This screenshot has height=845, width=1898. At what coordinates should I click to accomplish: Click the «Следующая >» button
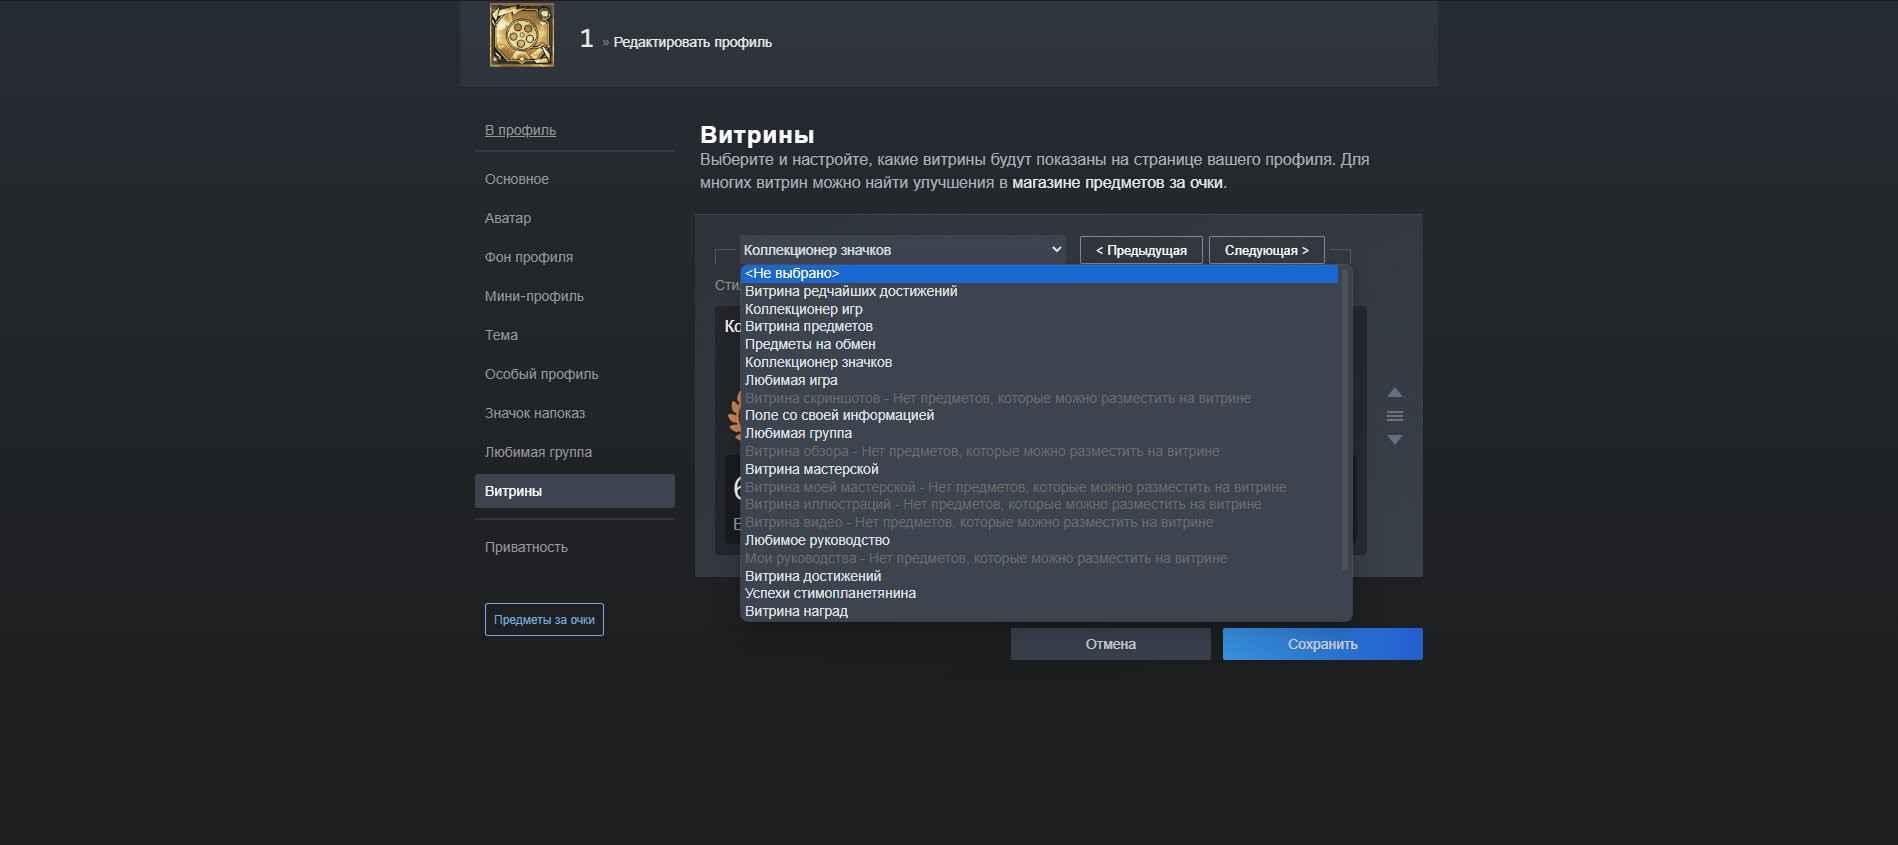click(1266, 250)
